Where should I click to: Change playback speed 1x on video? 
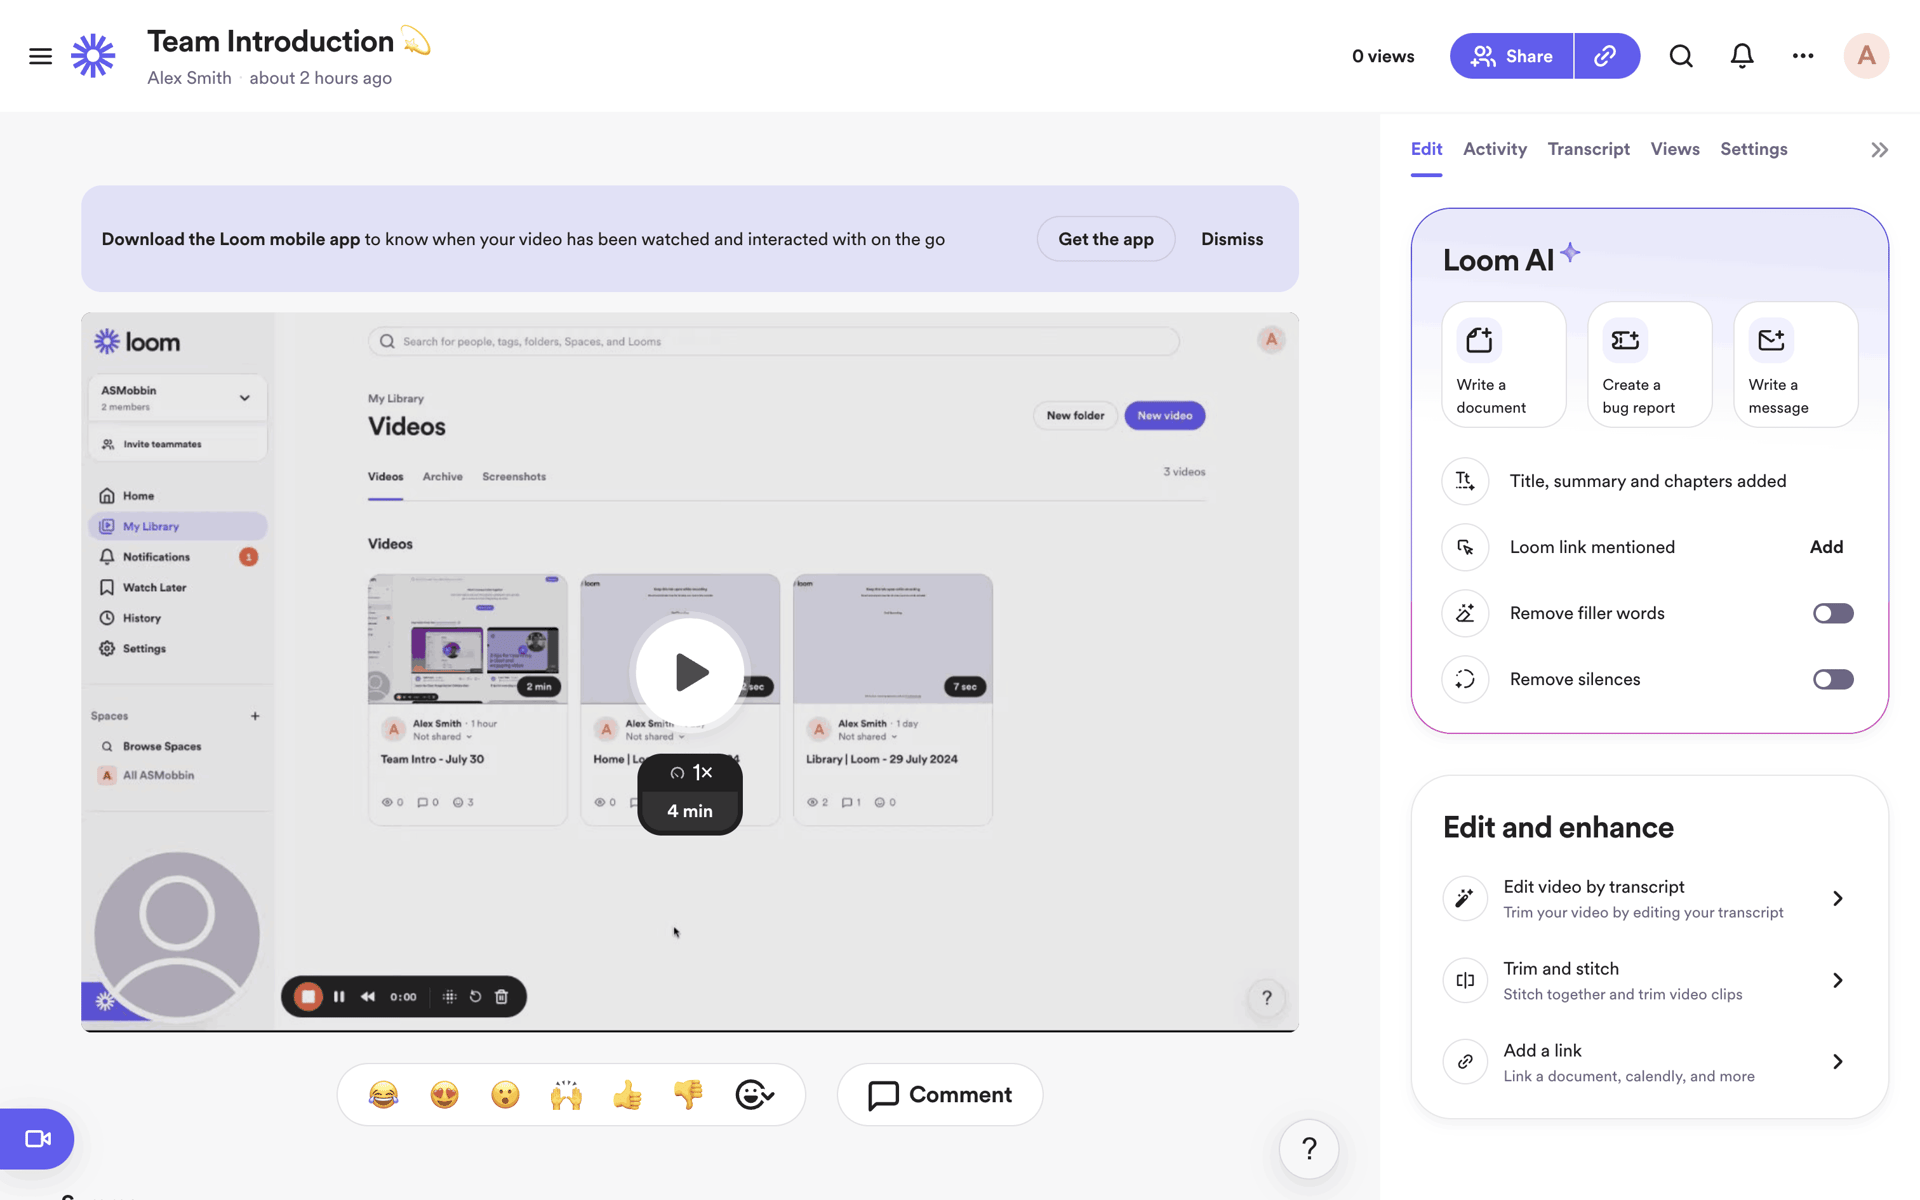pos(690,773)
